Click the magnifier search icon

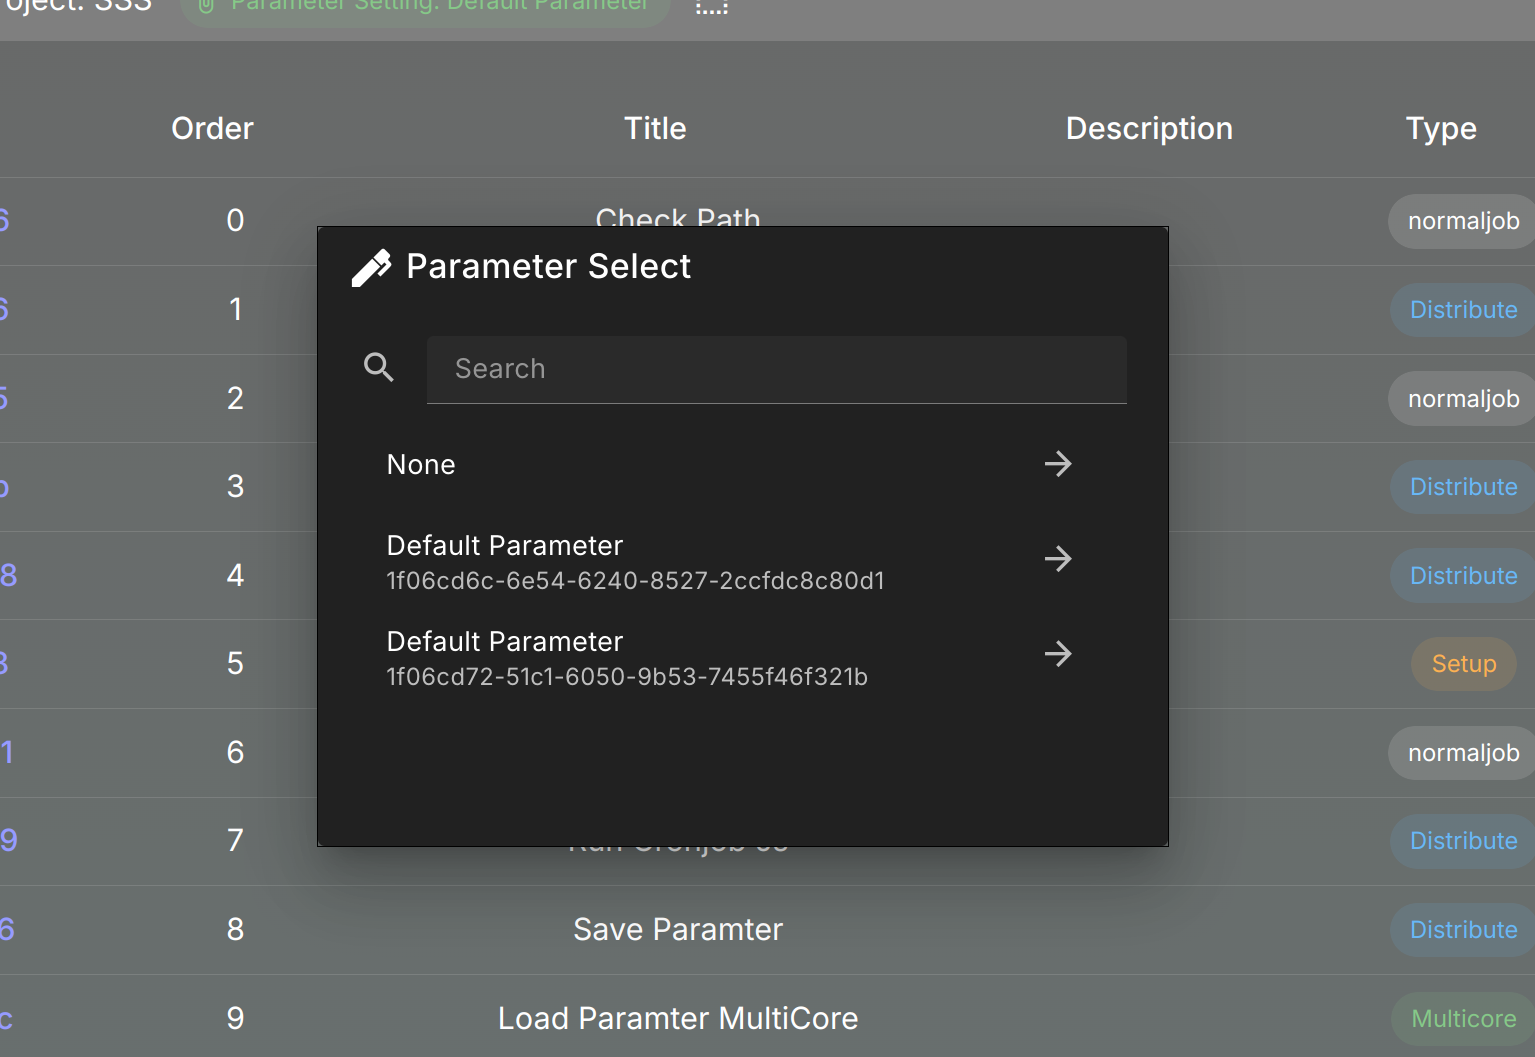[378, 368]
